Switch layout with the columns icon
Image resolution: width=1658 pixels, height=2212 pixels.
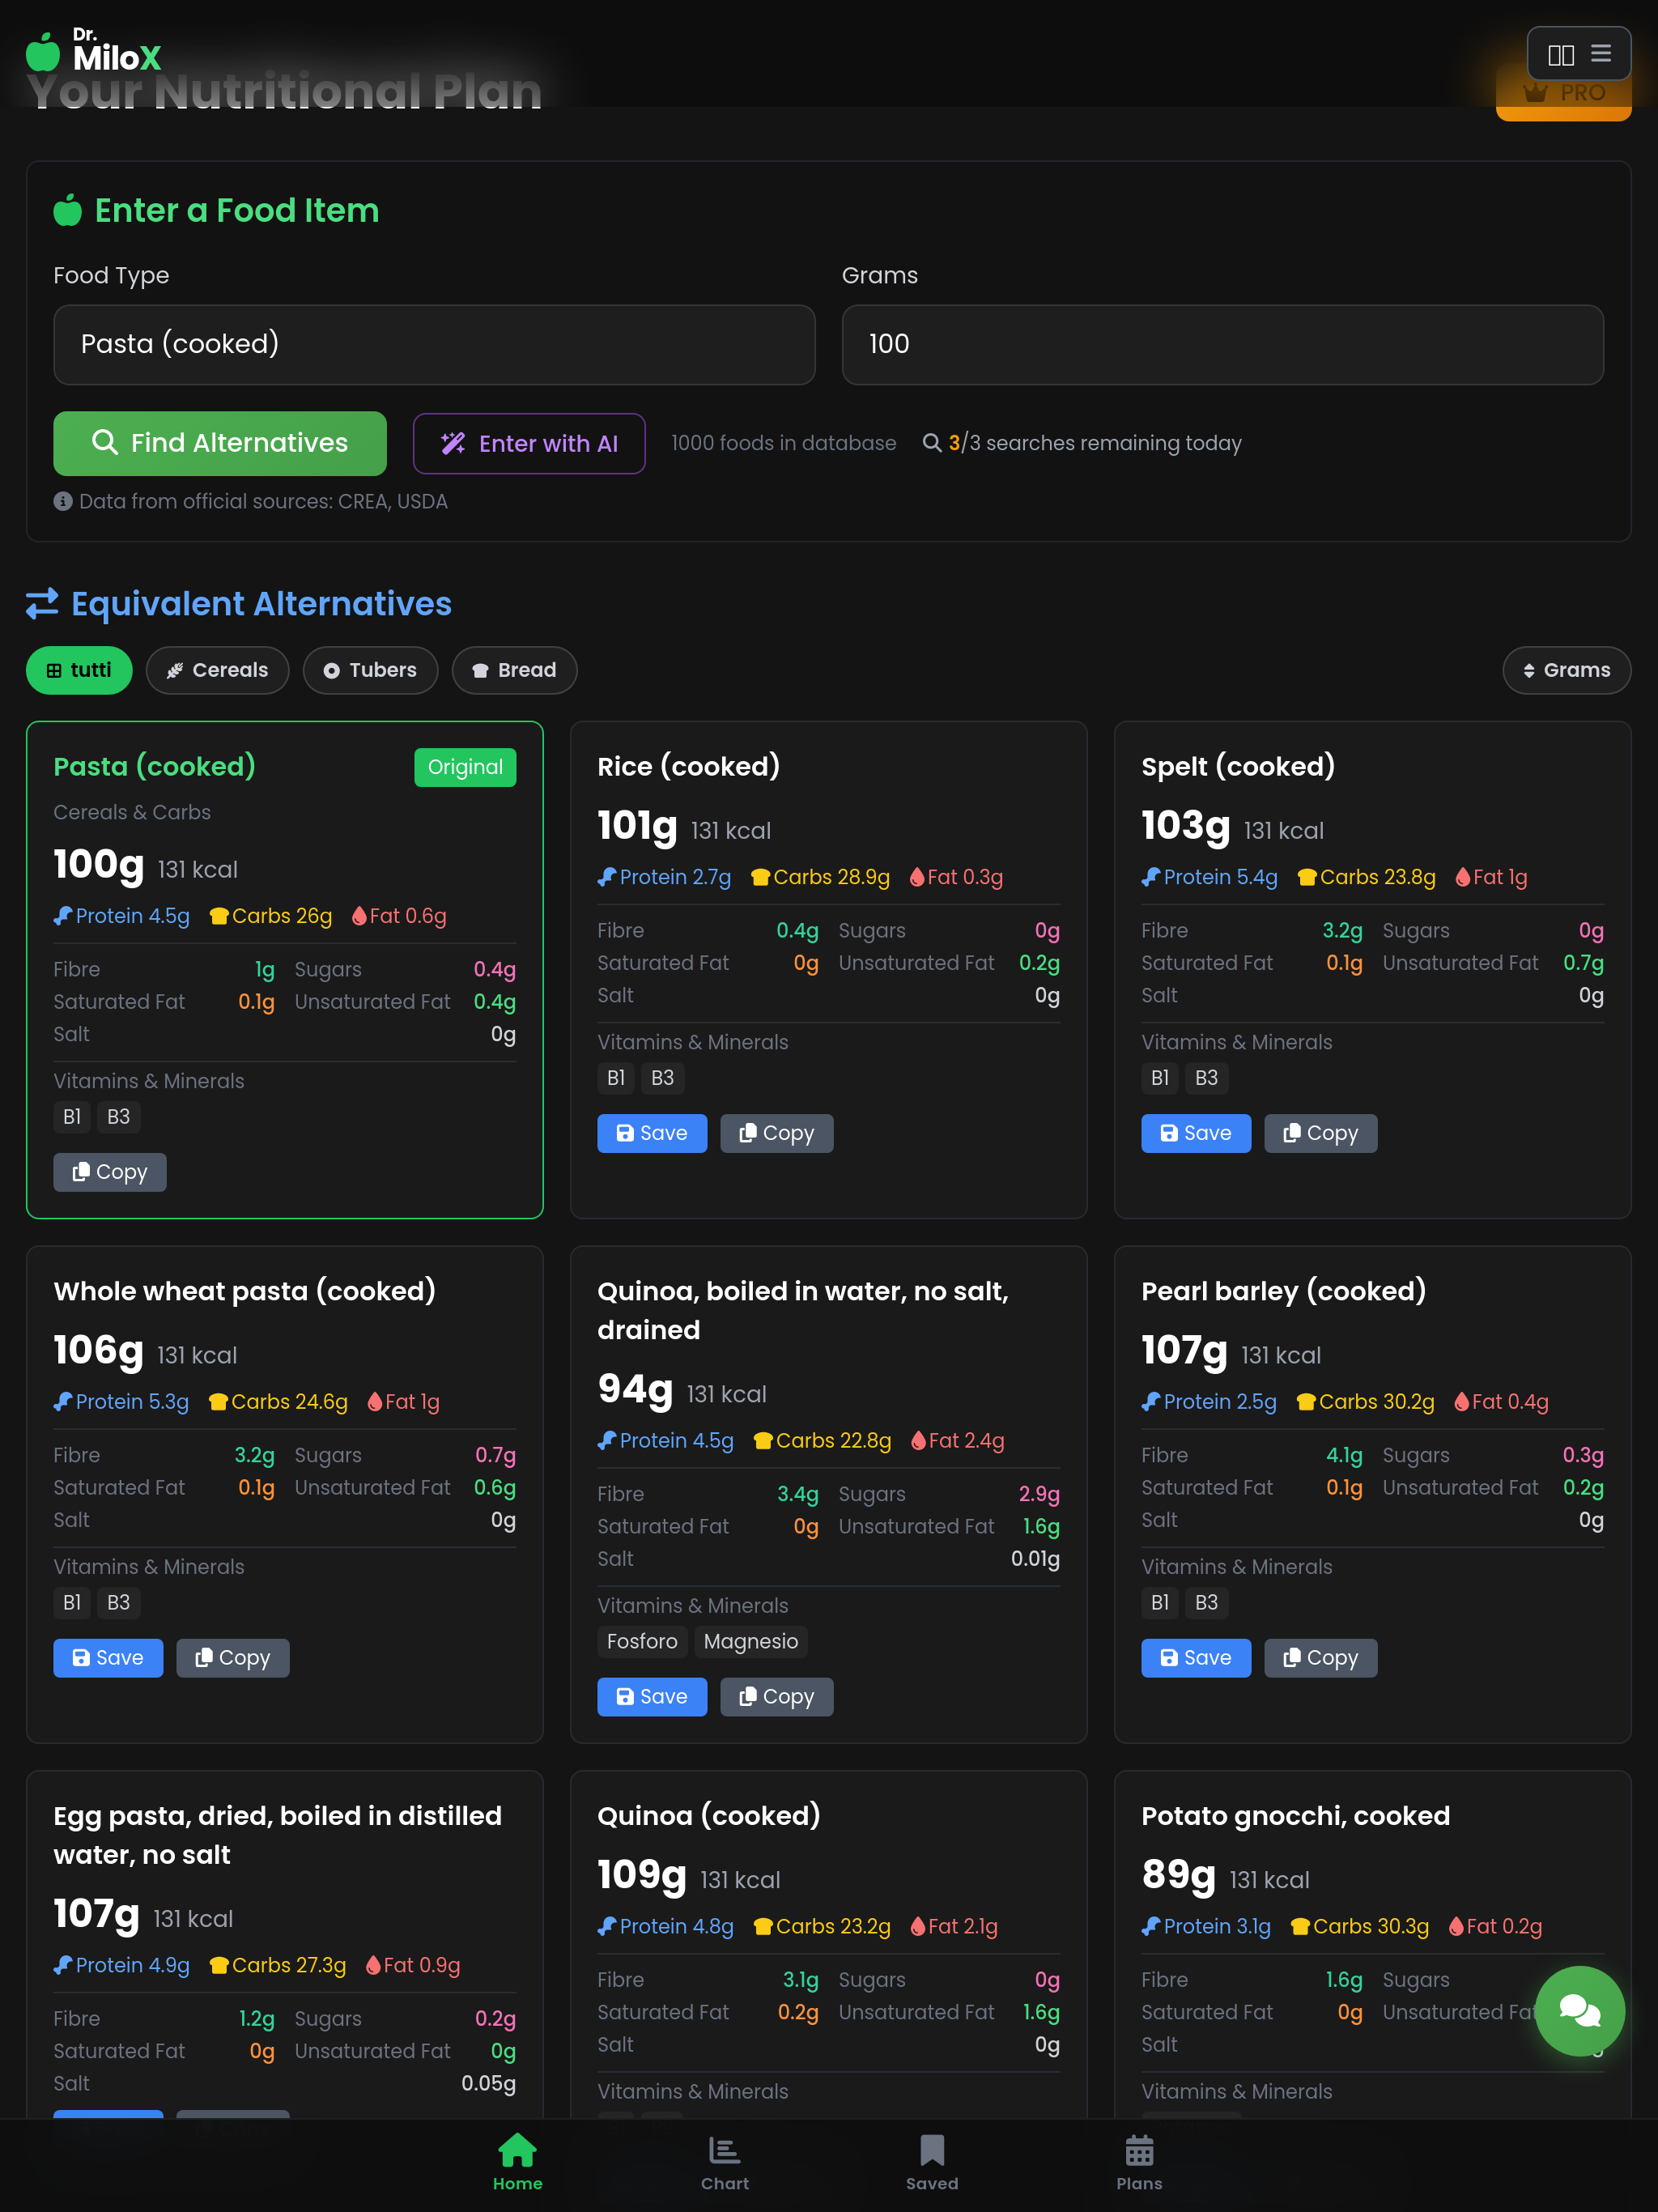tap(1560, 54)
